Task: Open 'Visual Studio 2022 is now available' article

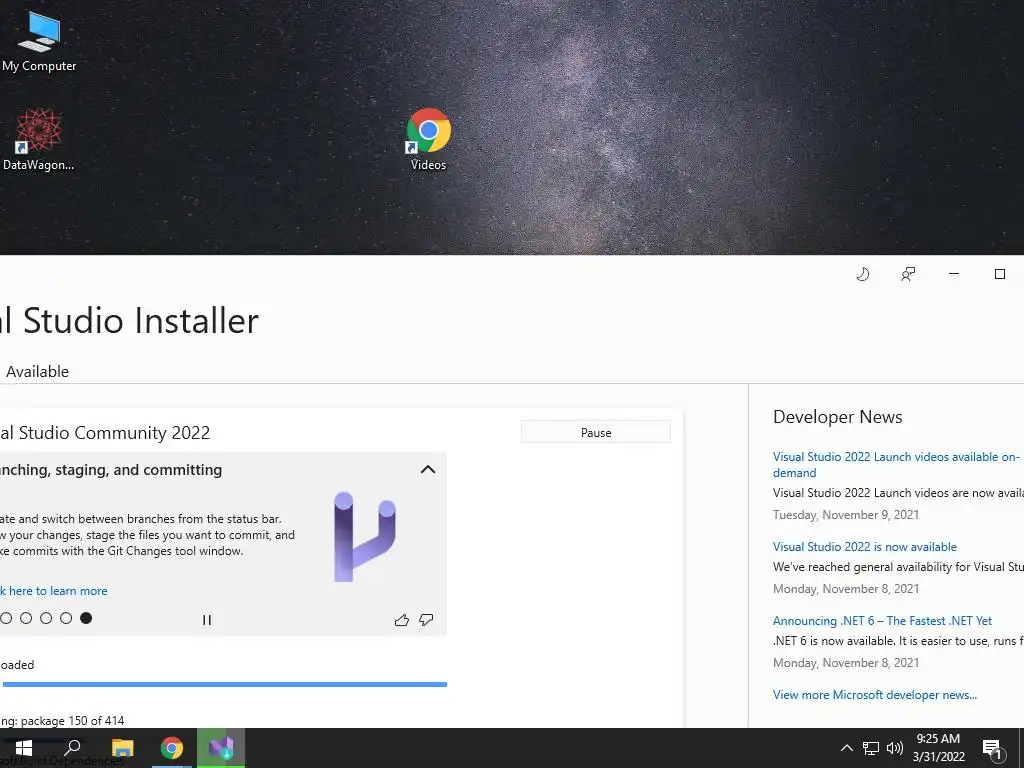Action: point(865,547)
